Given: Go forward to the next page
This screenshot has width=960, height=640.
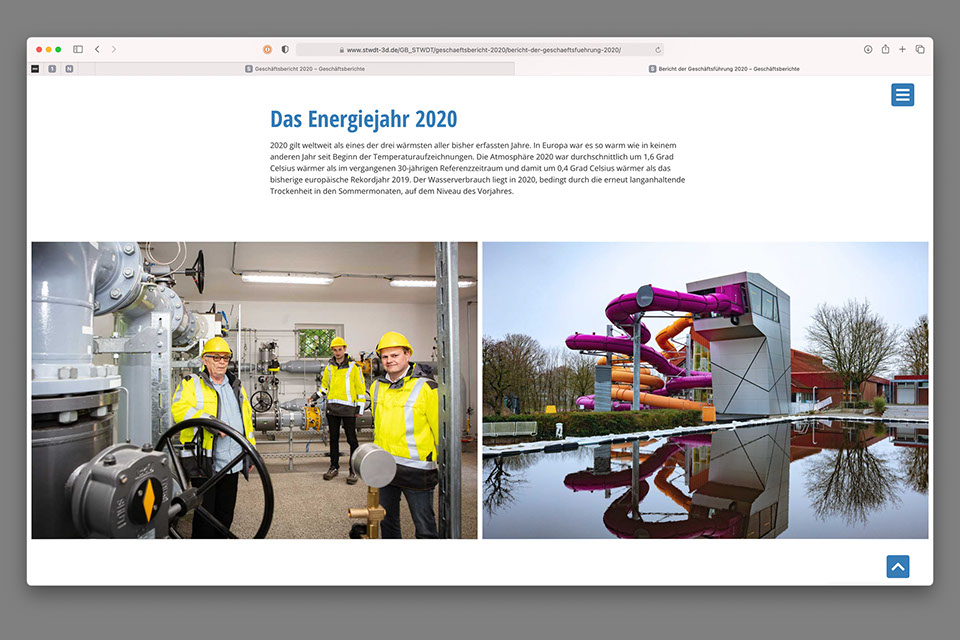Looking at the screenshot, I should tap(113, 49).
